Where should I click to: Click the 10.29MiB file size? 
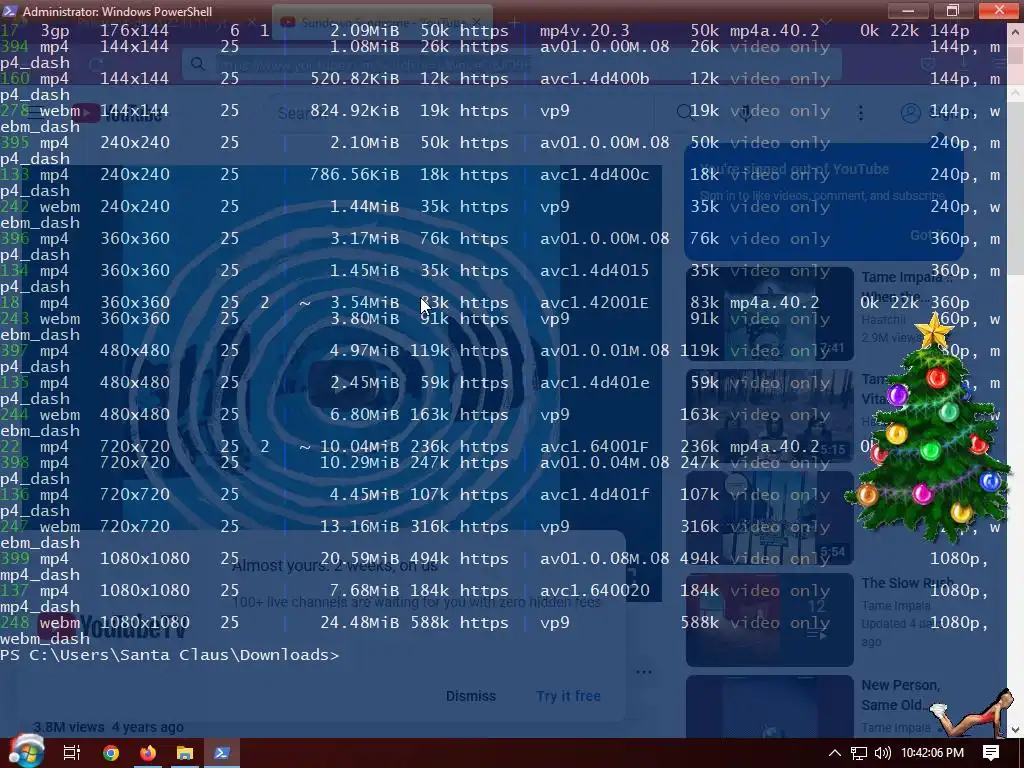click(x=359, y=462)
